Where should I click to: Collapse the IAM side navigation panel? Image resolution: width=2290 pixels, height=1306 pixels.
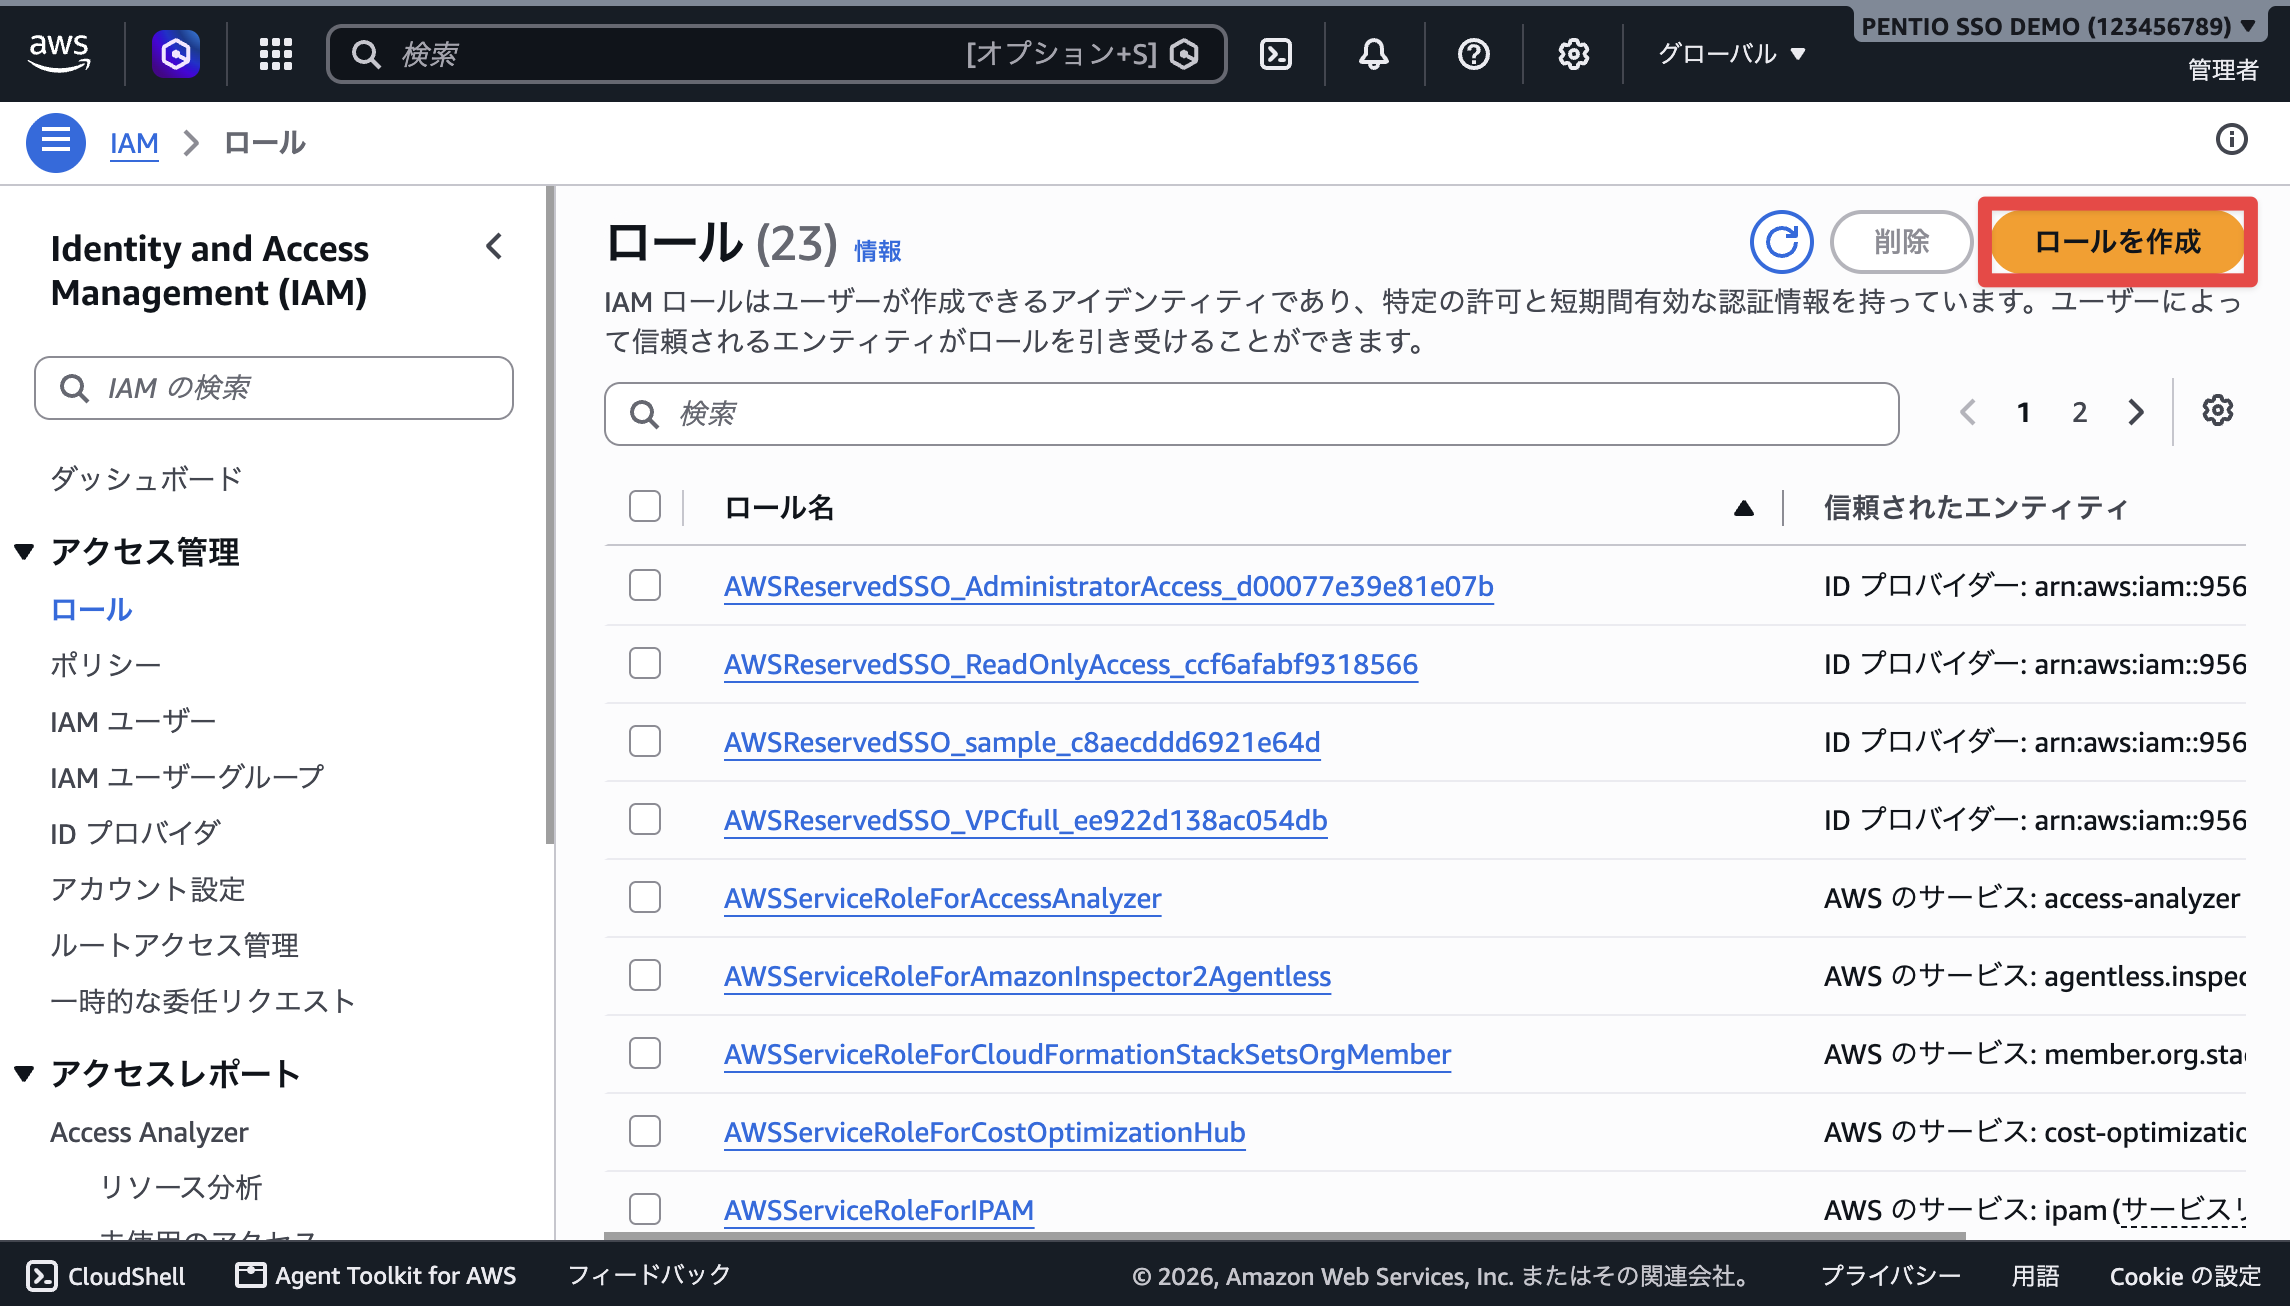(x=494, y=247)
